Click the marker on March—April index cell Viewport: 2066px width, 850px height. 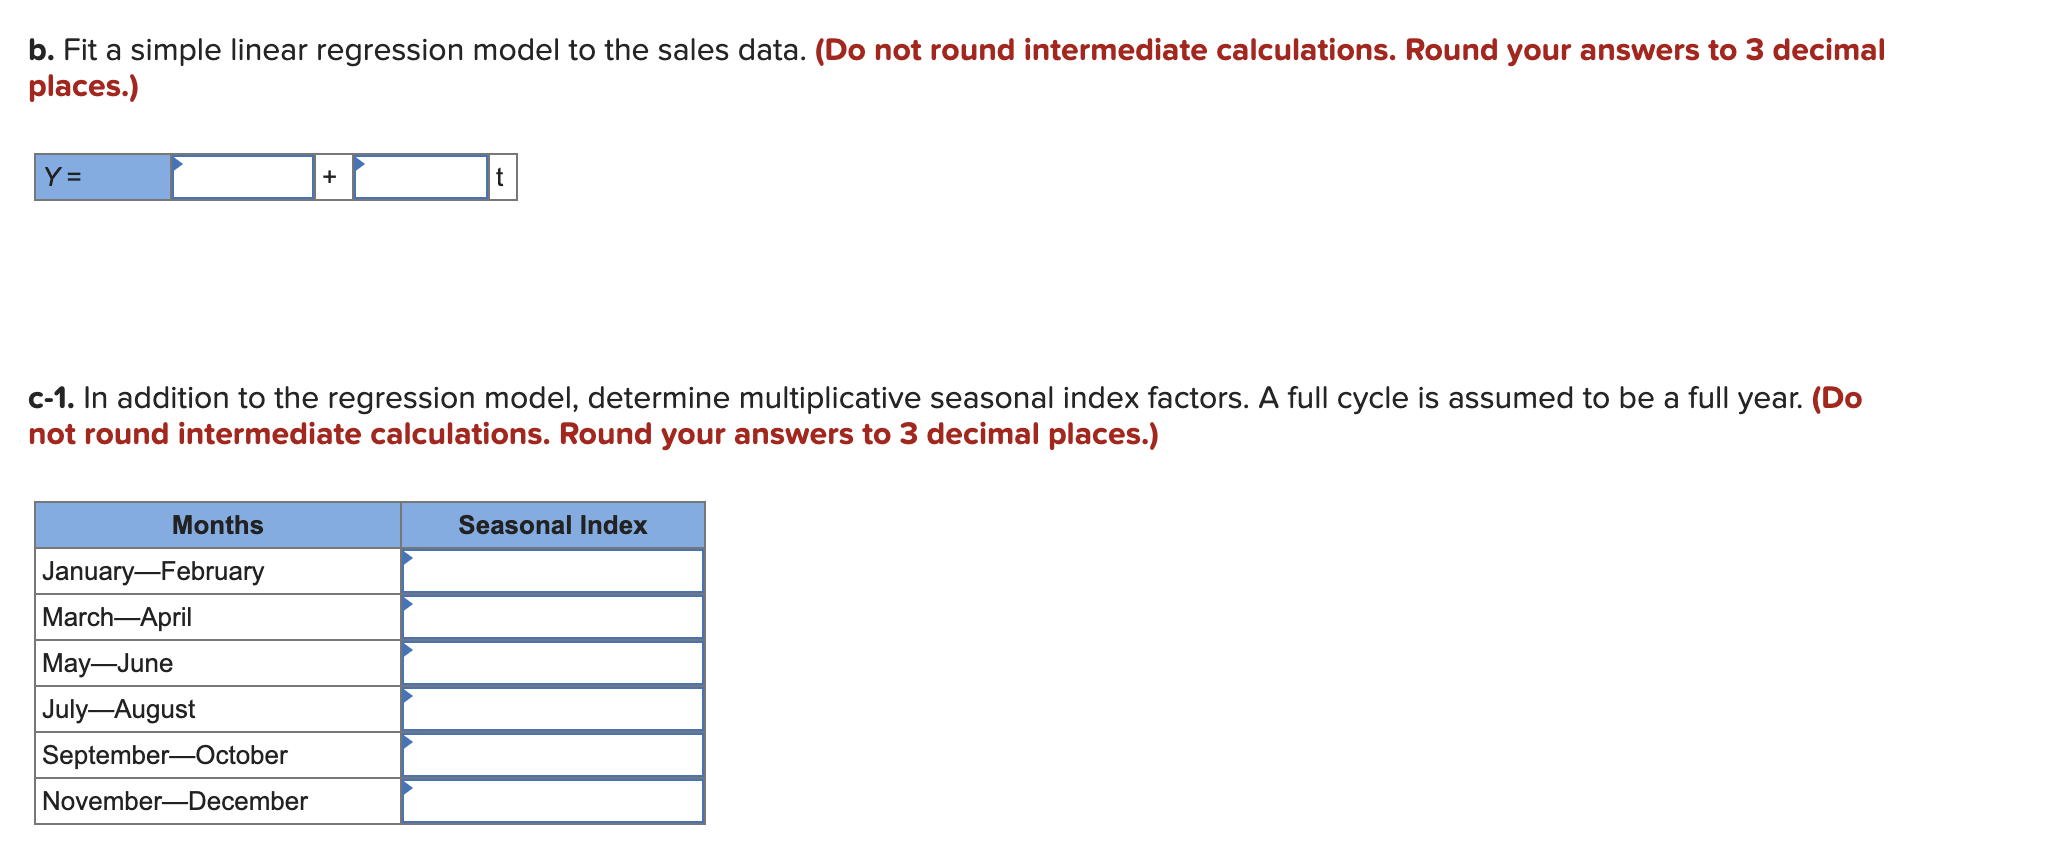pos(408,601)
